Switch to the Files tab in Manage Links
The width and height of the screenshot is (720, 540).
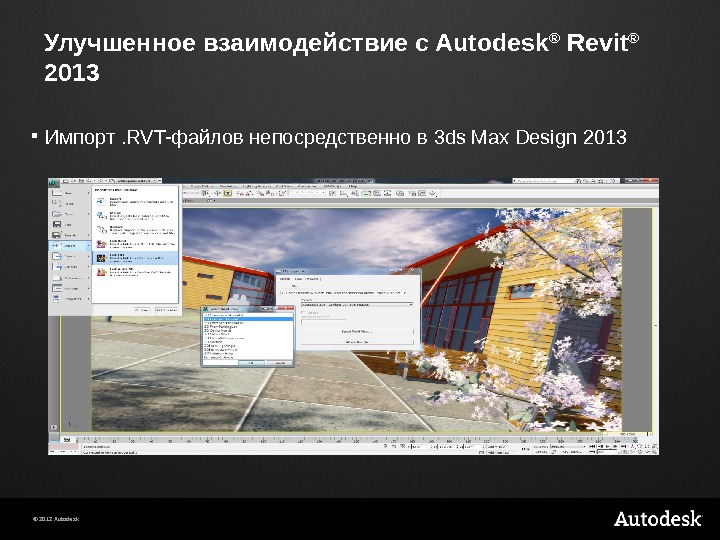pyautogui.click(x=298, y=279)
